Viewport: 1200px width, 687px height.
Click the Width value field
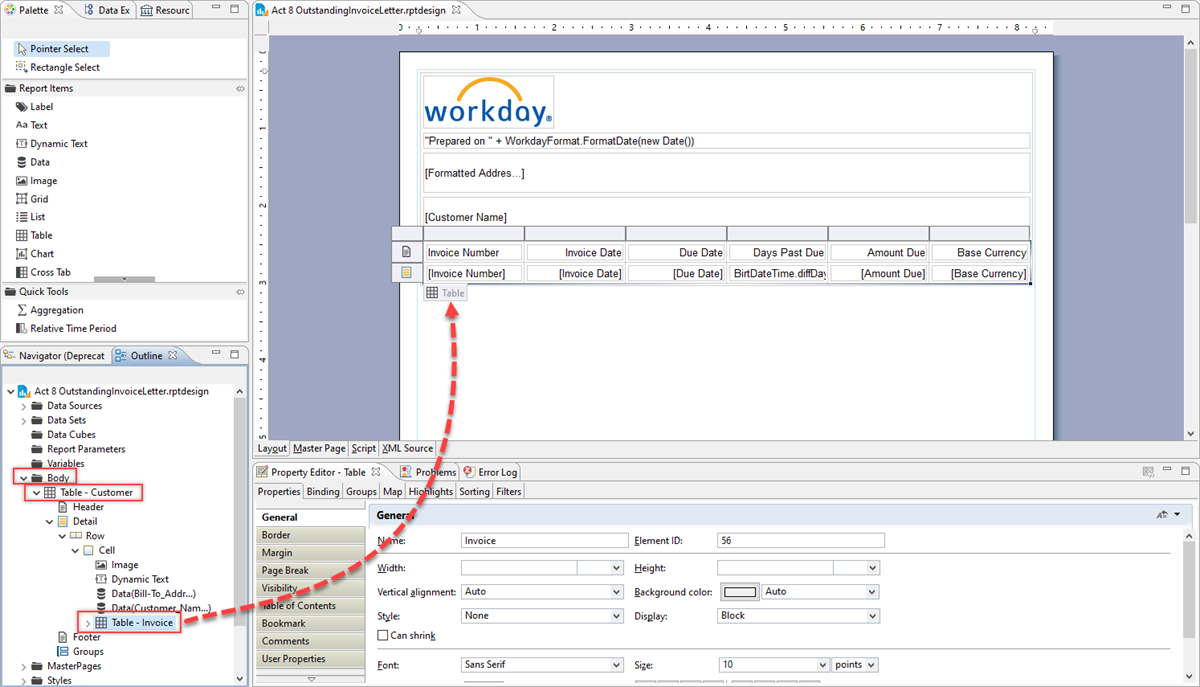[x=519, y=568]
